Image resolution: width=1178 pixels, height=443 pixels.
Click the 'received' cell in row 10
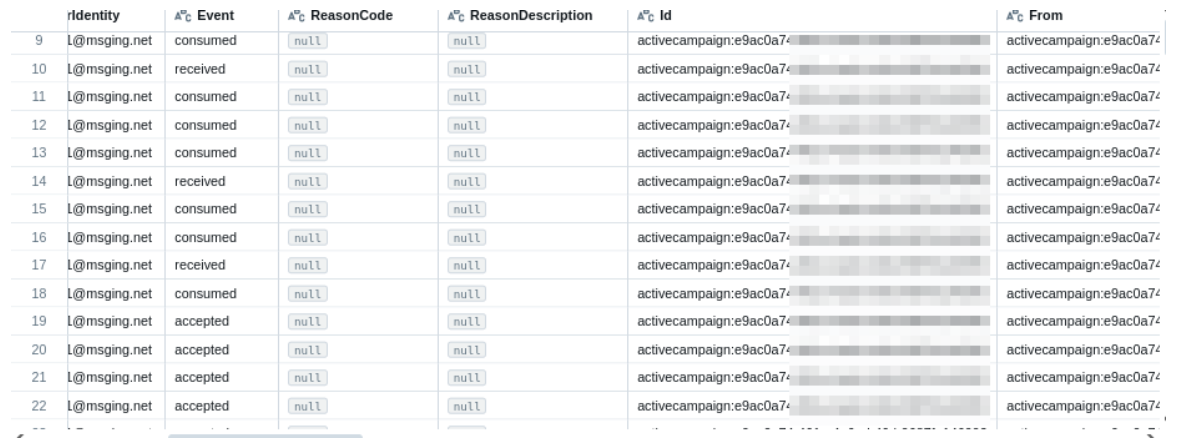point(200,70)
